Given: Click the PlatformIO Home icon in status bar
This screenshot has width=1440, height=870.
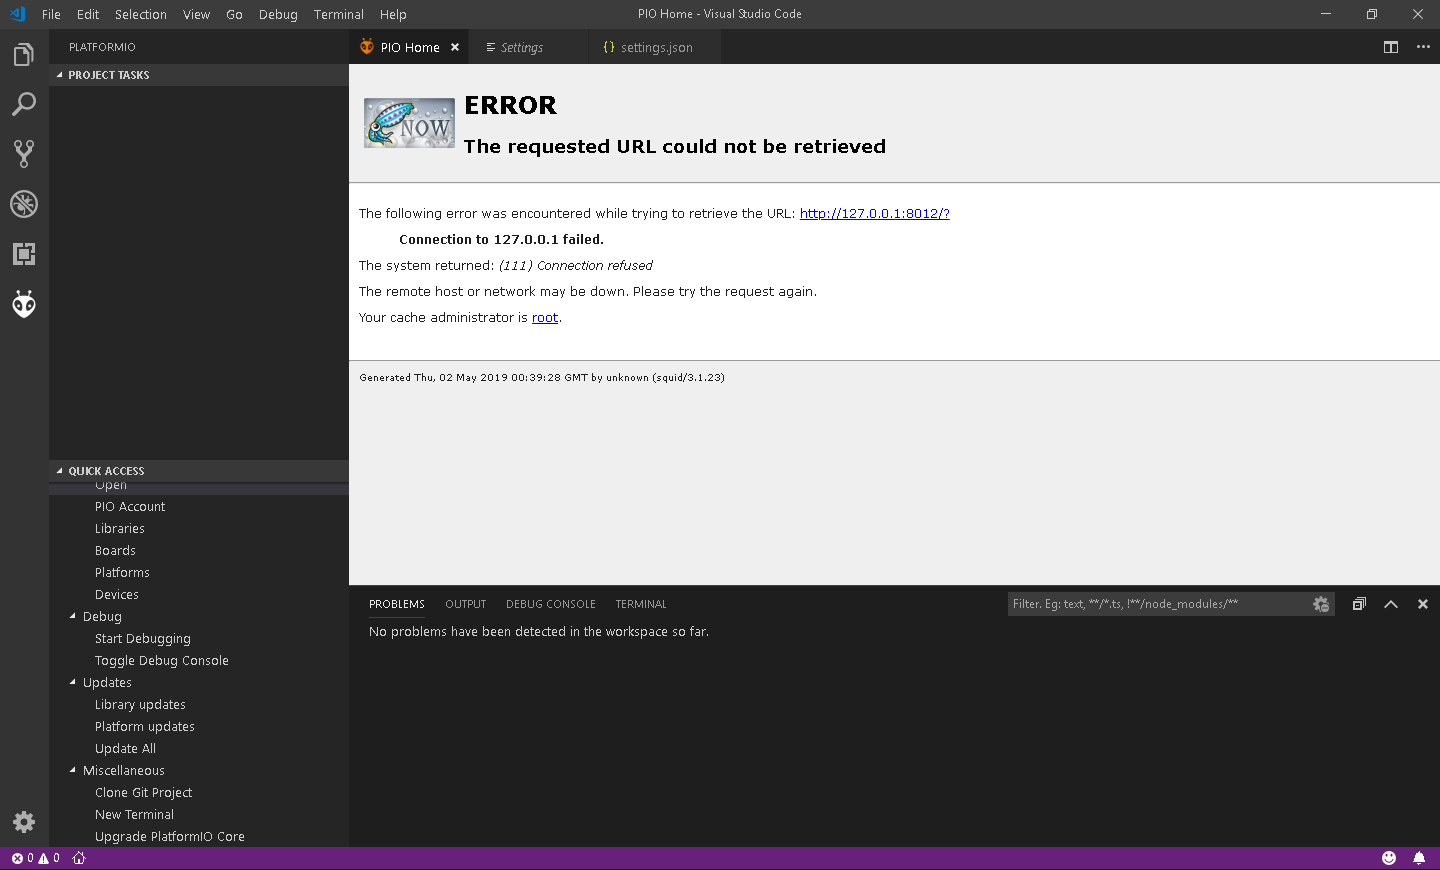Looking at the screenshot, I should (79, 858).
